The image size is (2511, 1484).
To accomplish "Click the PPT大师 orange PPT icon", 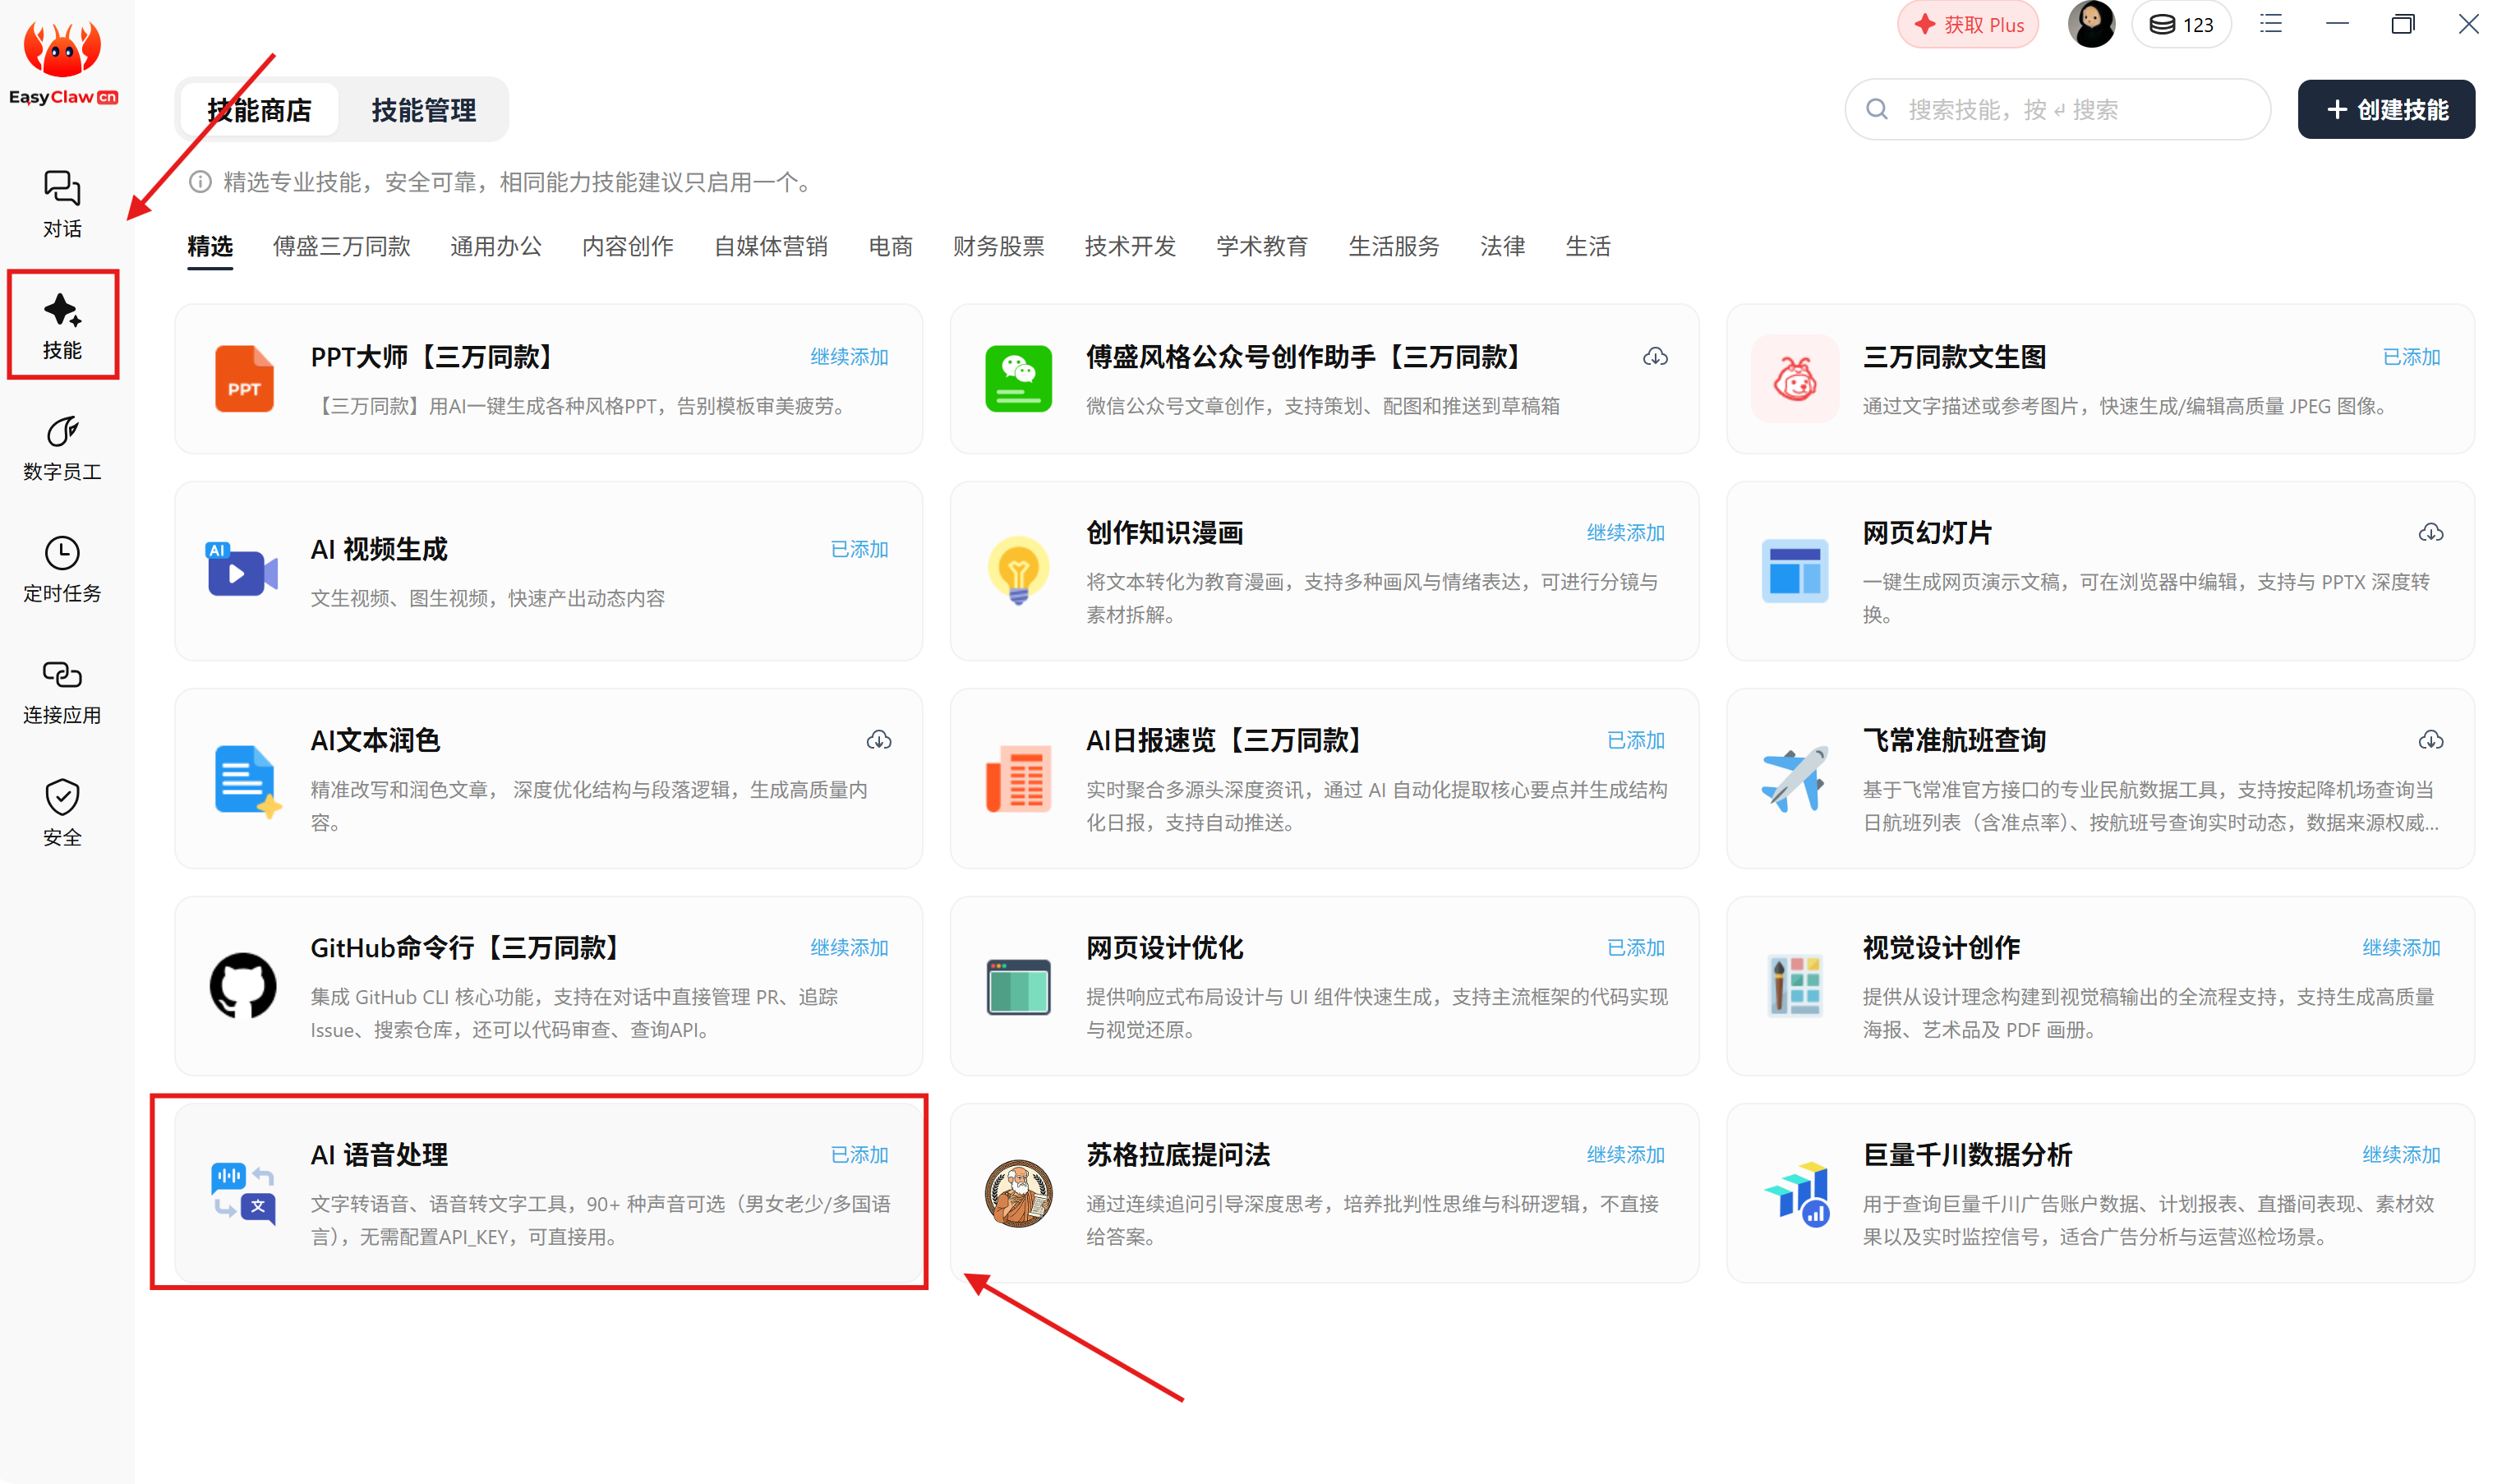I will (x=244, y=379).
